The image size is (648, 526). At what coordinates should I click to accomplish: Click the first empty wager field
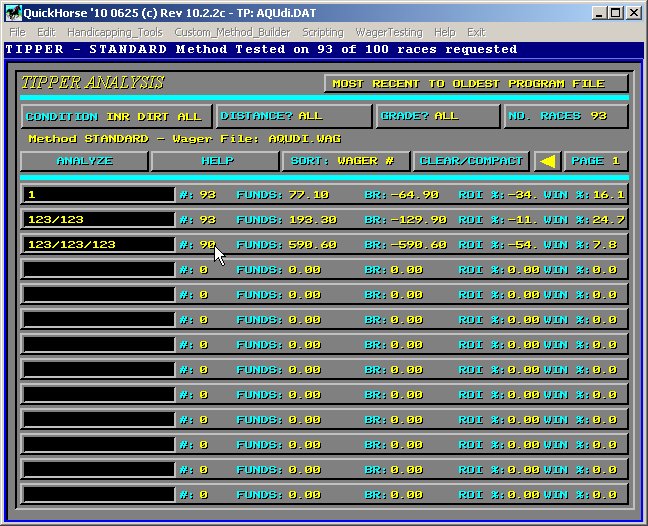pyautogui.click(x=98, y=270)
